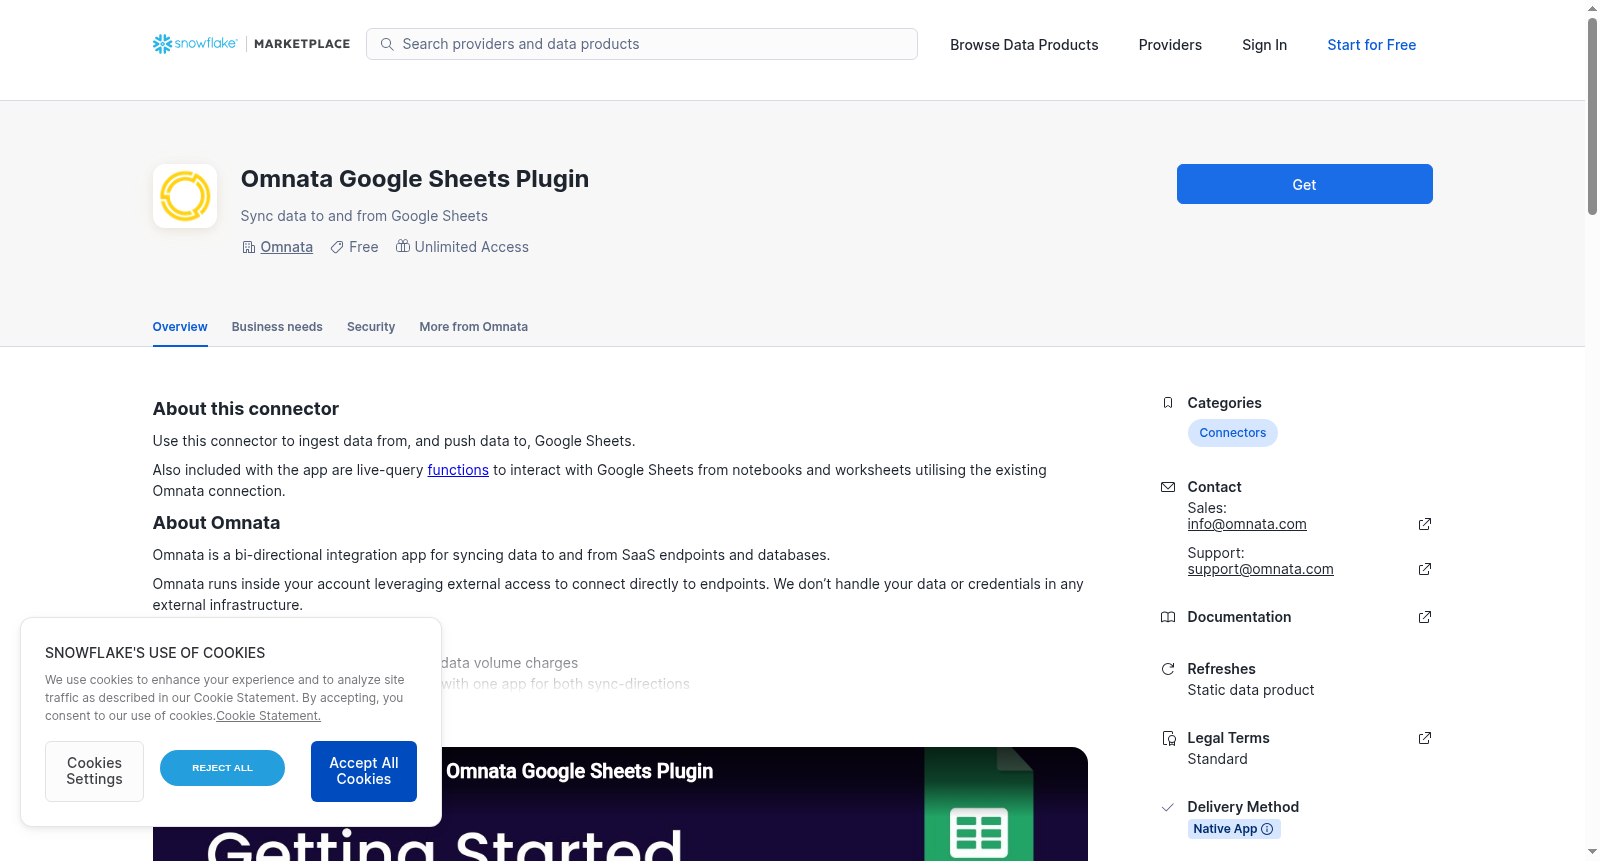
Task: Click the envelope icon beside Contact
Action: (x=1168, y=487)
